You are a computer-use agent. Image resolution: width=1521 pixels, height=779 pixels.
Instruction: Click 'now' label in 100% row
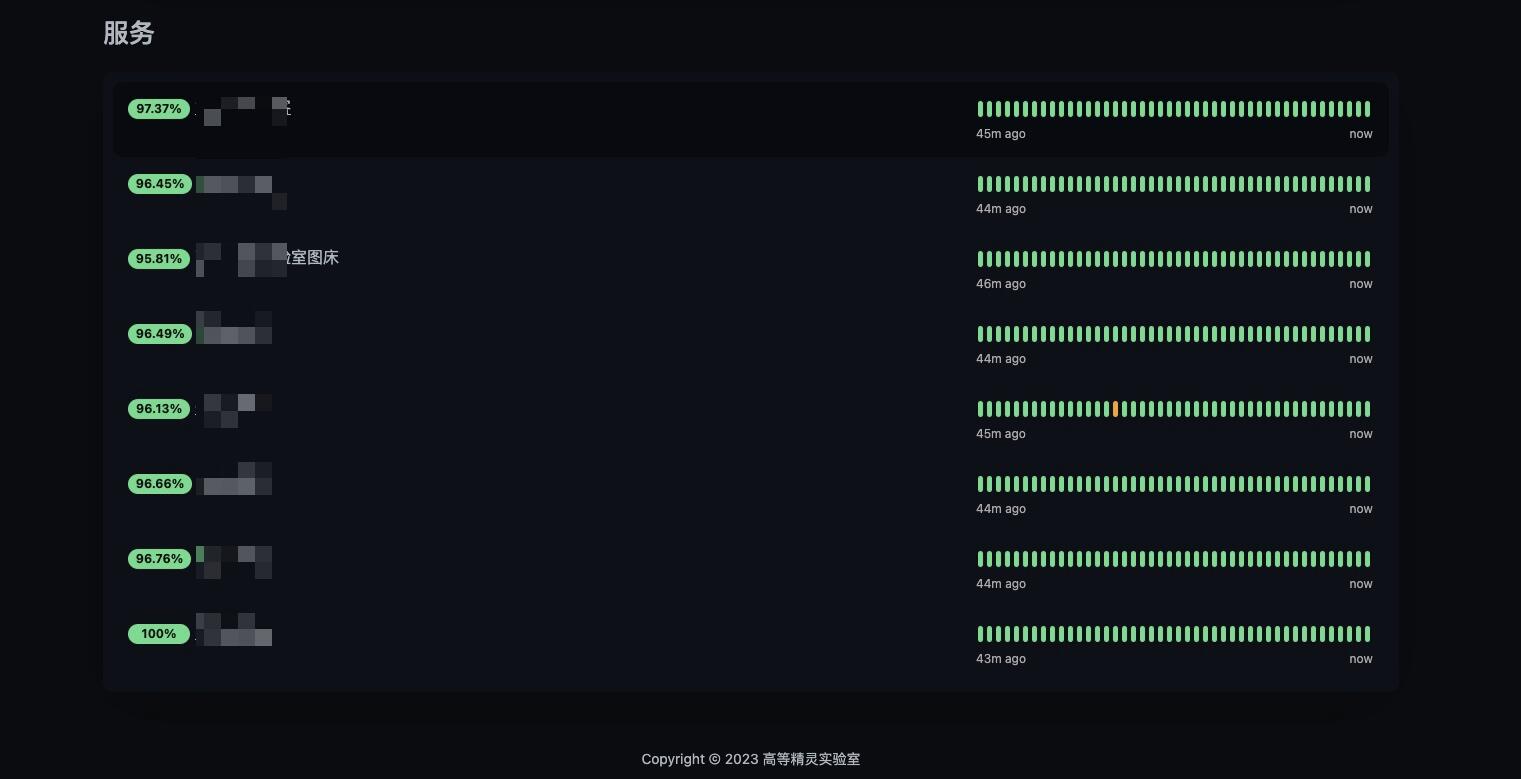pos(1361,659)
